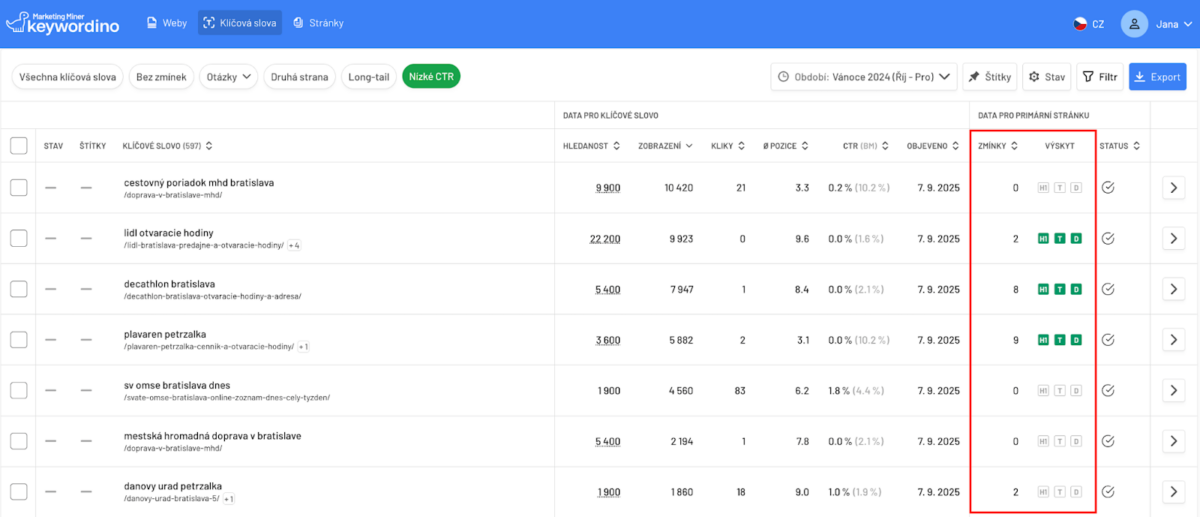The height and width of the screenshot is (517, 1200).
Task: Click status check icon for lidl otvaracie hodiny
Action: [x=1107, y=238]
